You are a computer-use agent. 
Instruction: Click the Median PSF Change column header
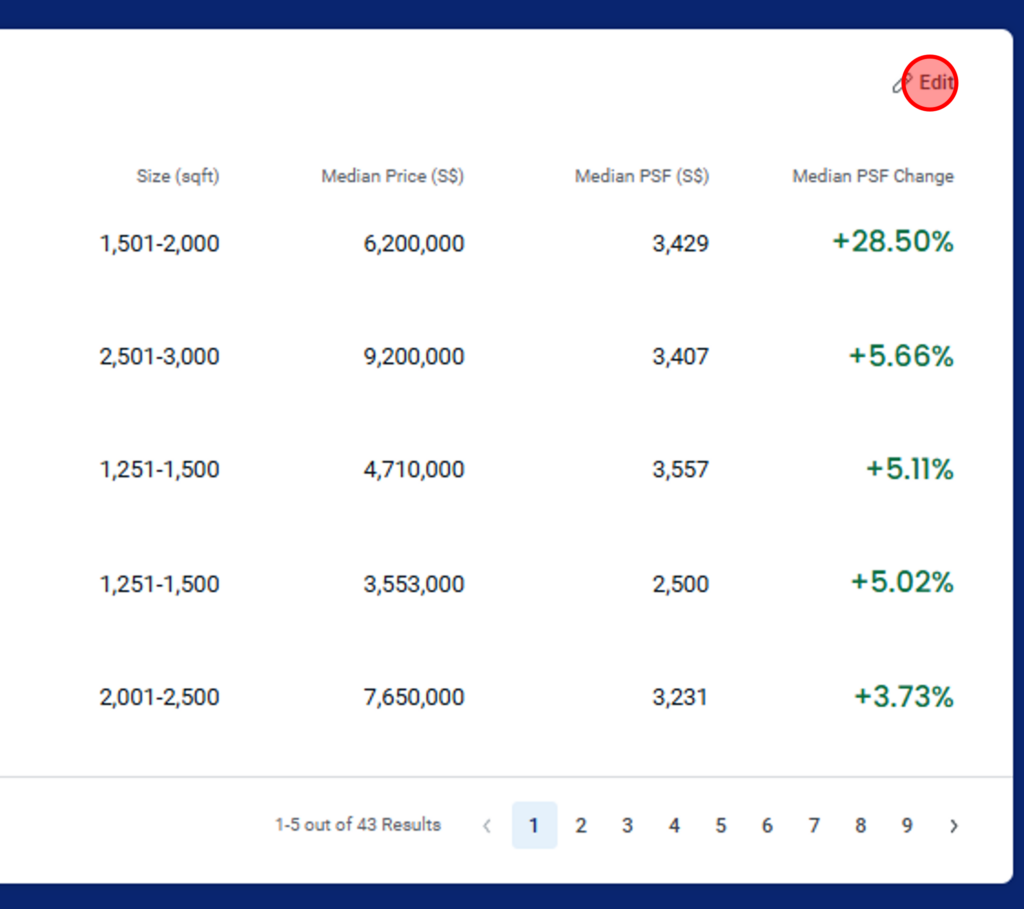[x=872, y=176]
